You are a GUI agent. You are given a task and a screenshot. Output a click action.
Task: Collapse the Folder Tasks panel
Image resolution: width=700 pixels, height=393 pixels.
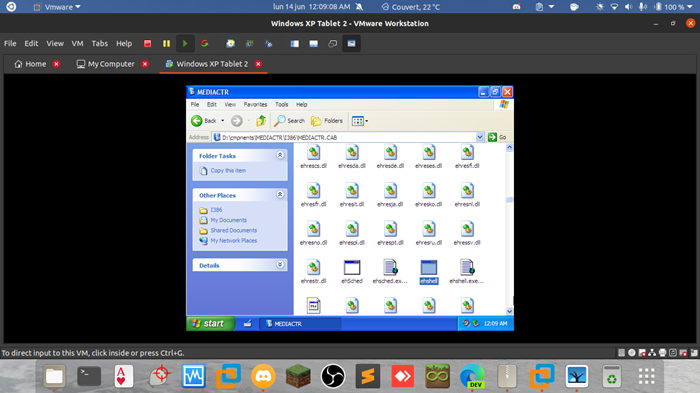tap(280, 155)
